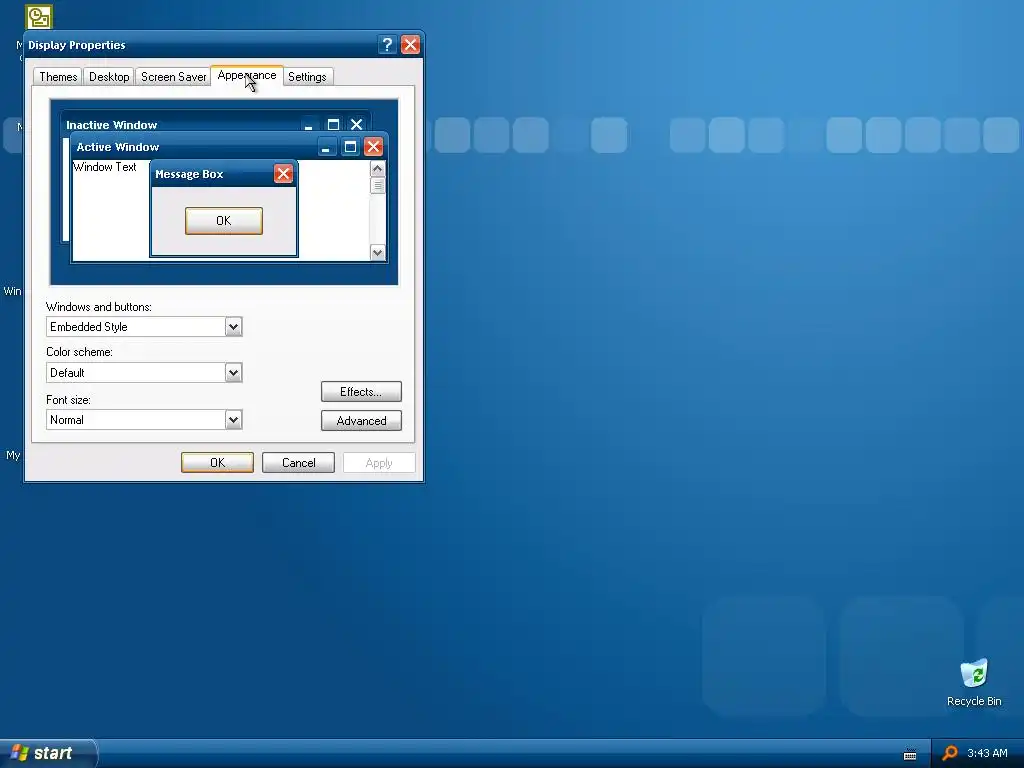Go to the Screen Saver tab
1024x768 pixels.
click(x=173, y=76)
